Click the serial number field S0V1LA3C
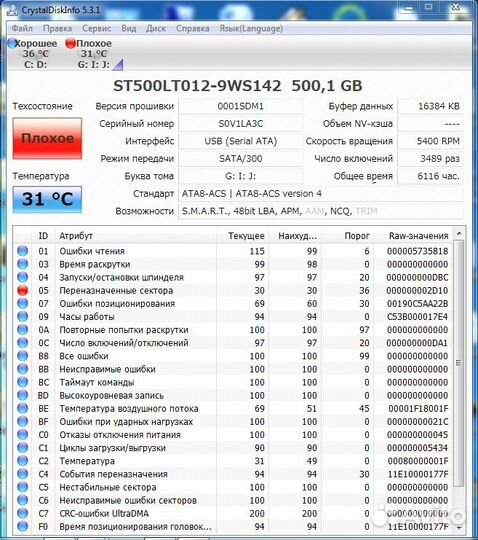The image size is (478, 540). tap(241, 124)
